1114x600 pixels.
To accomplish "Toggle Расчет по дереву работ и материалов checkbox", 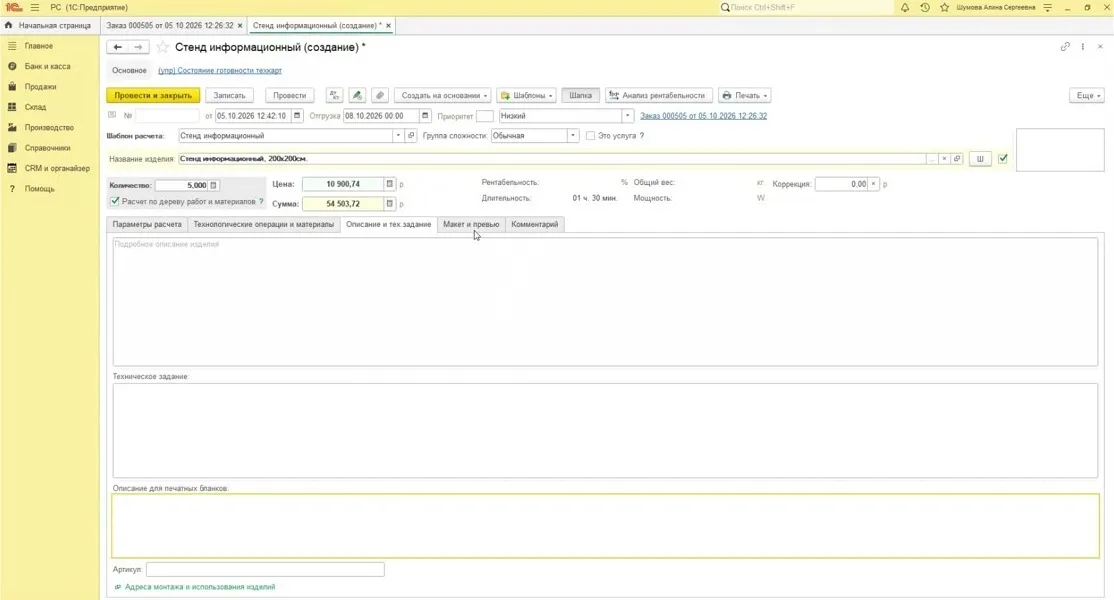I will [114, 202].
